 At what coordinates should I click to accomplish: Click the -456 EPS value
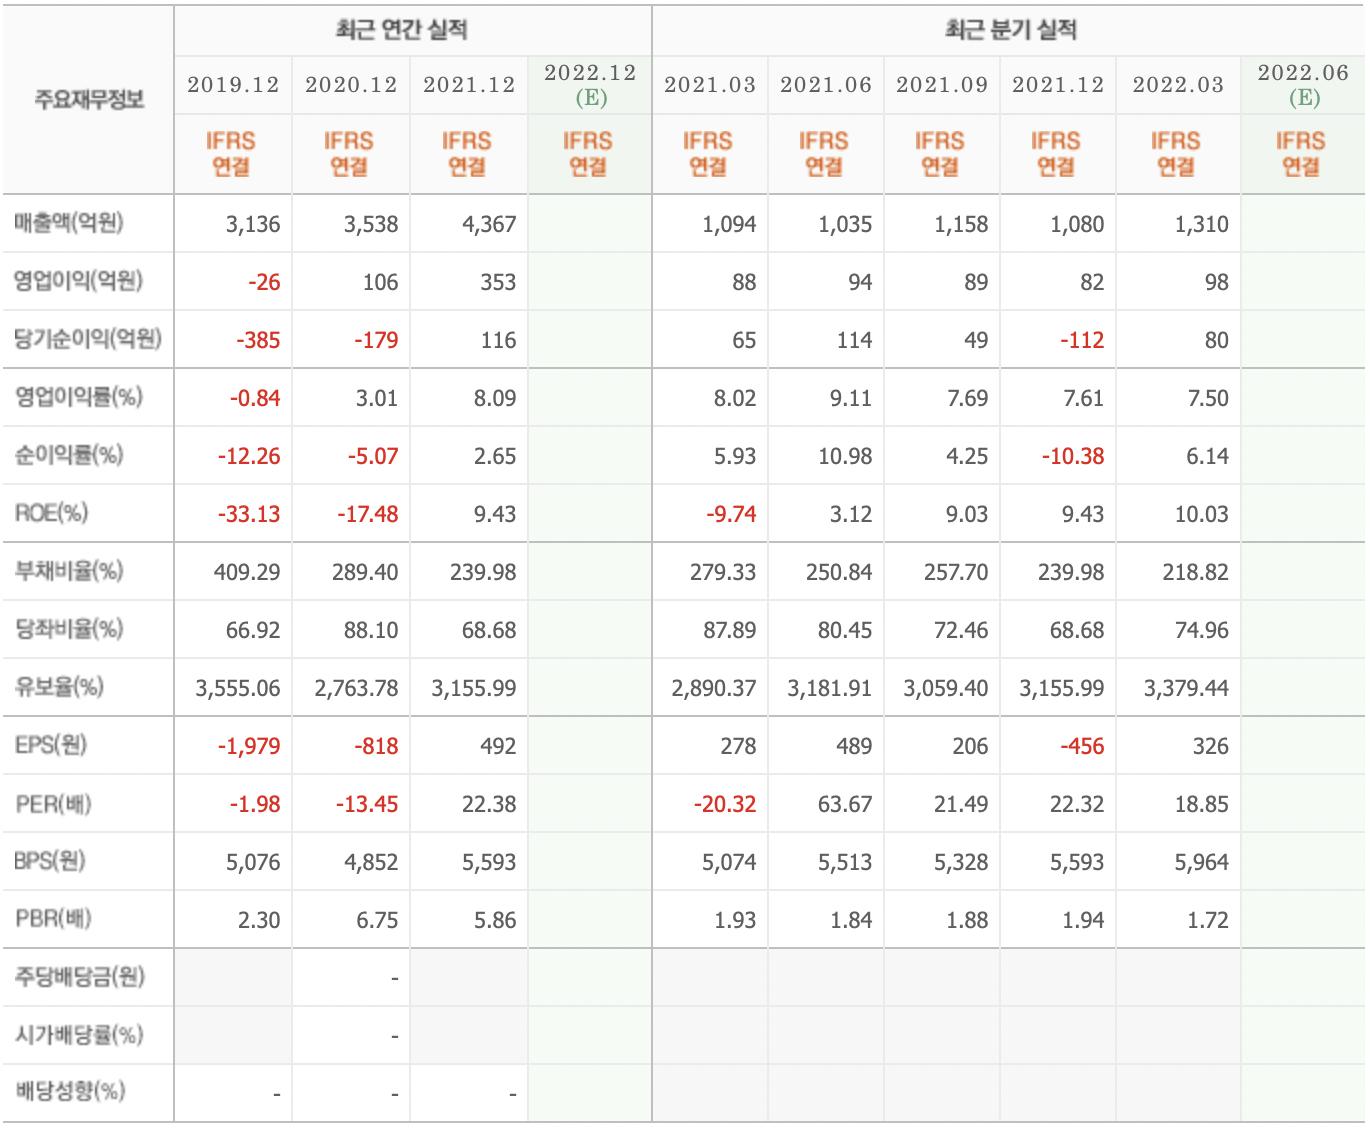coord(1082,746)
